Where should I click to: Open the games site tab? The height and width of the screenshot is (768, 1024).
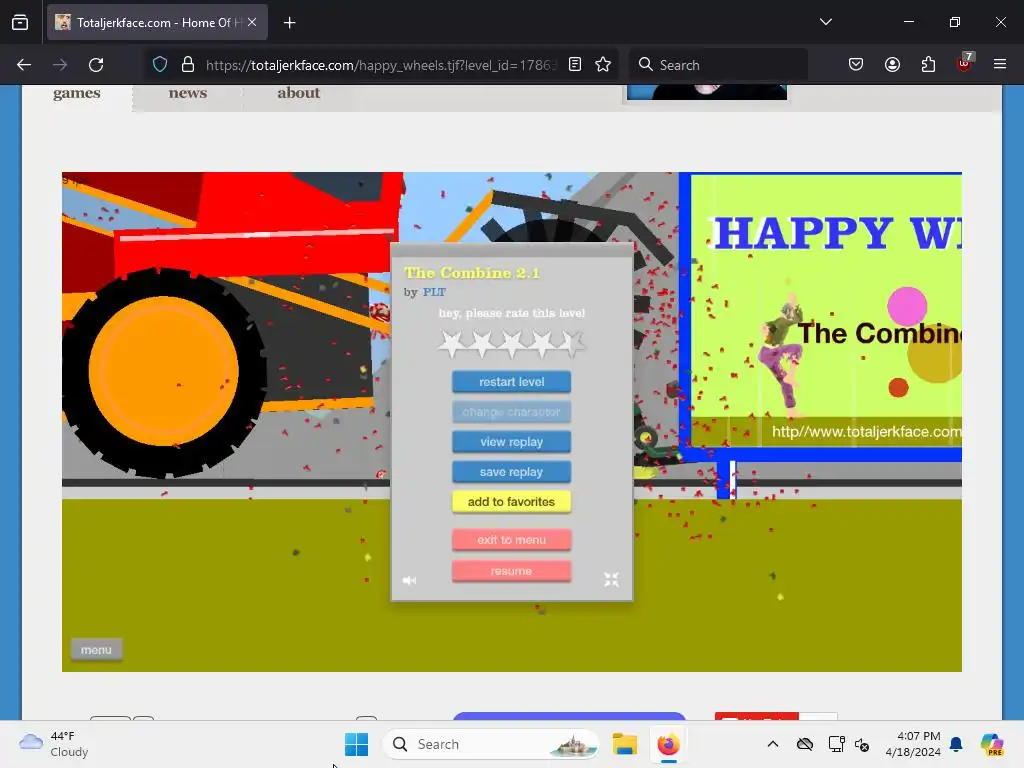76,93
